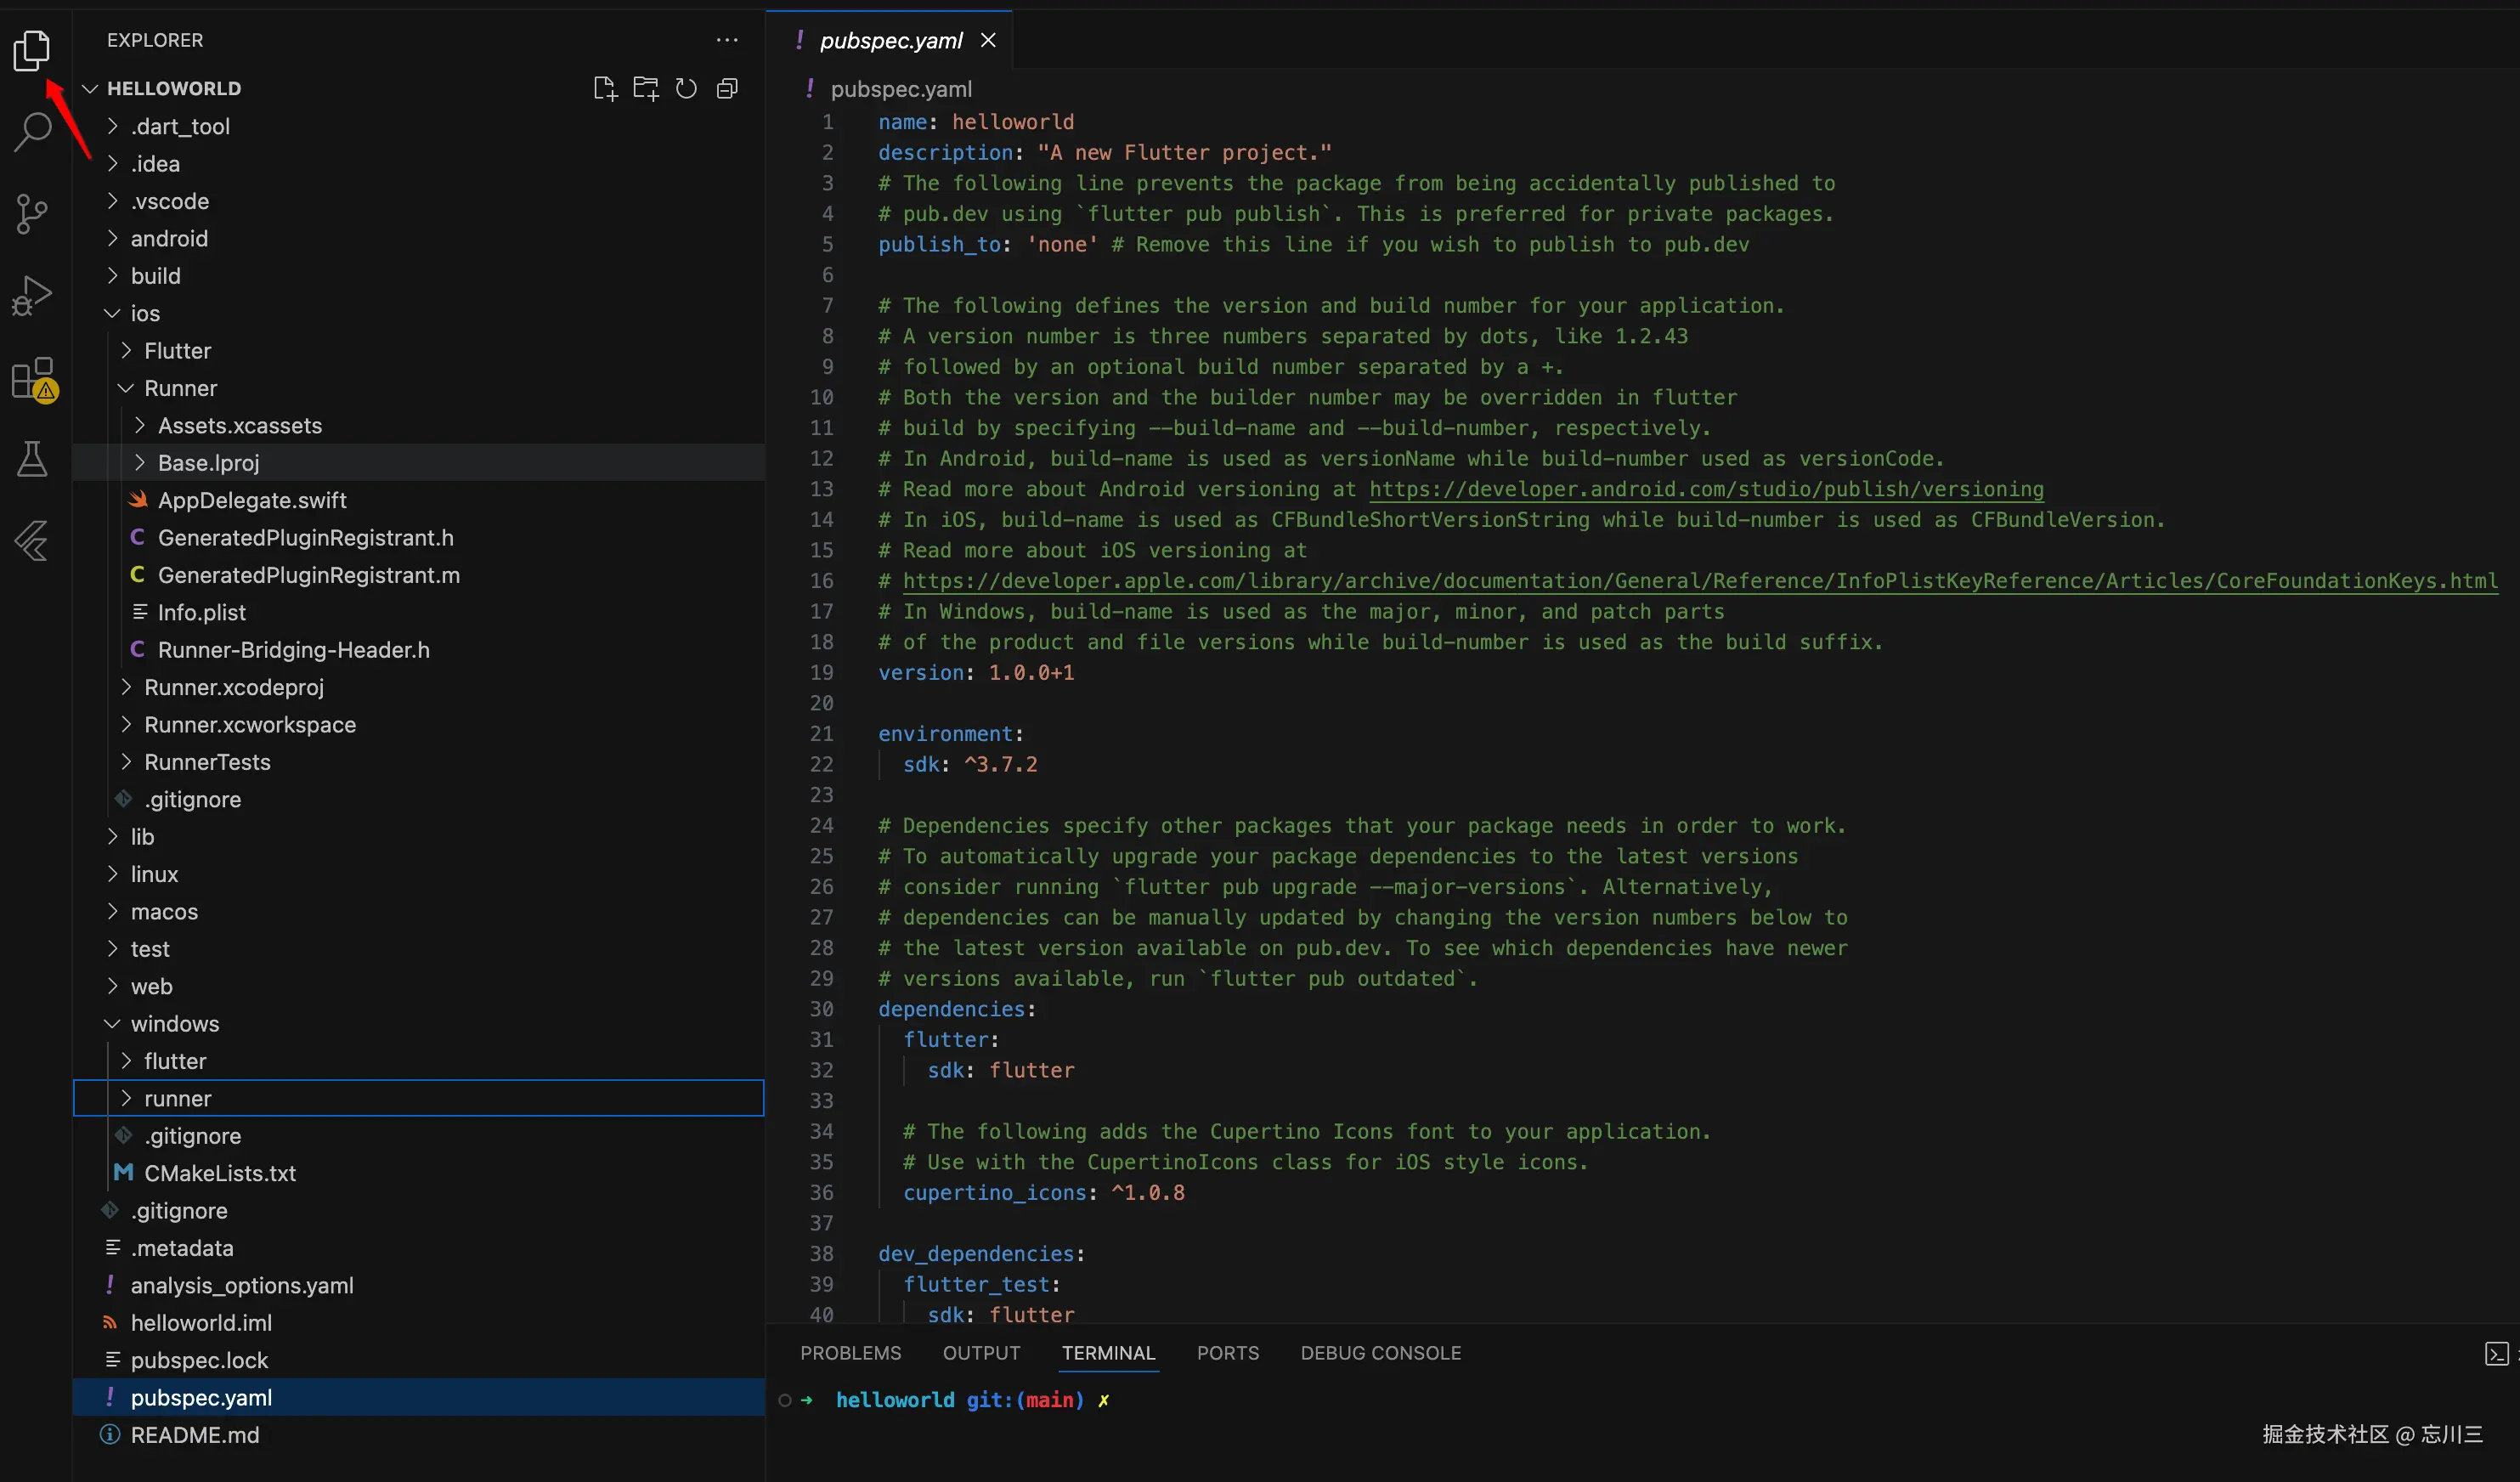This screenshot has width=2520, height=1482.
Task: Expand the windows runner folder
Action: (x=177, y=1098)
